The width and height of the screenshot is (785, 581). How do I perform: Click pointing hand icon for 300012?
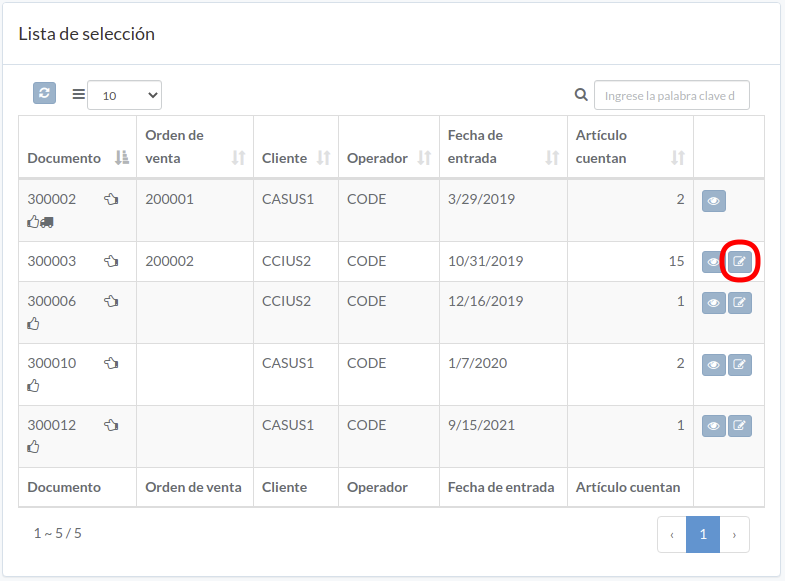coord(111,425)
